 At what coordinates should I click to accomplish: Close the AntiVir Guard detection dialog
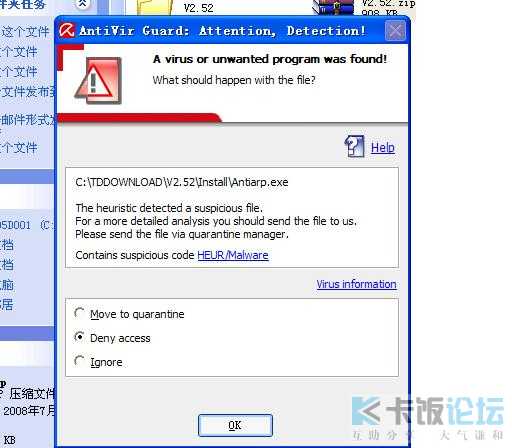[x=395, y=31]
